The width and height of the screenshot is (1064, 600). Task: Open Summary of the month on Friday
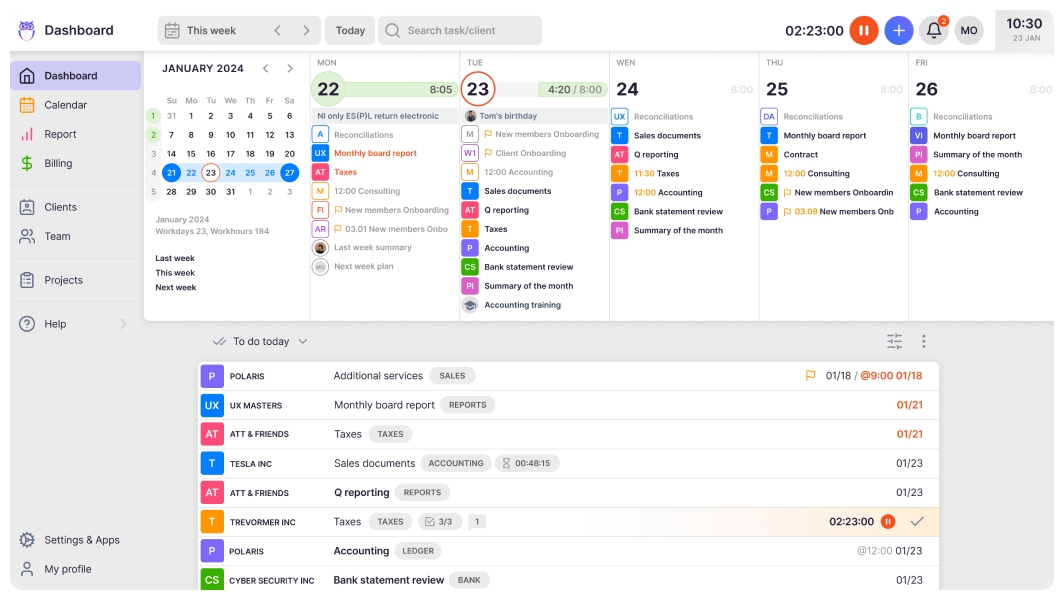[x=977, y=154]
